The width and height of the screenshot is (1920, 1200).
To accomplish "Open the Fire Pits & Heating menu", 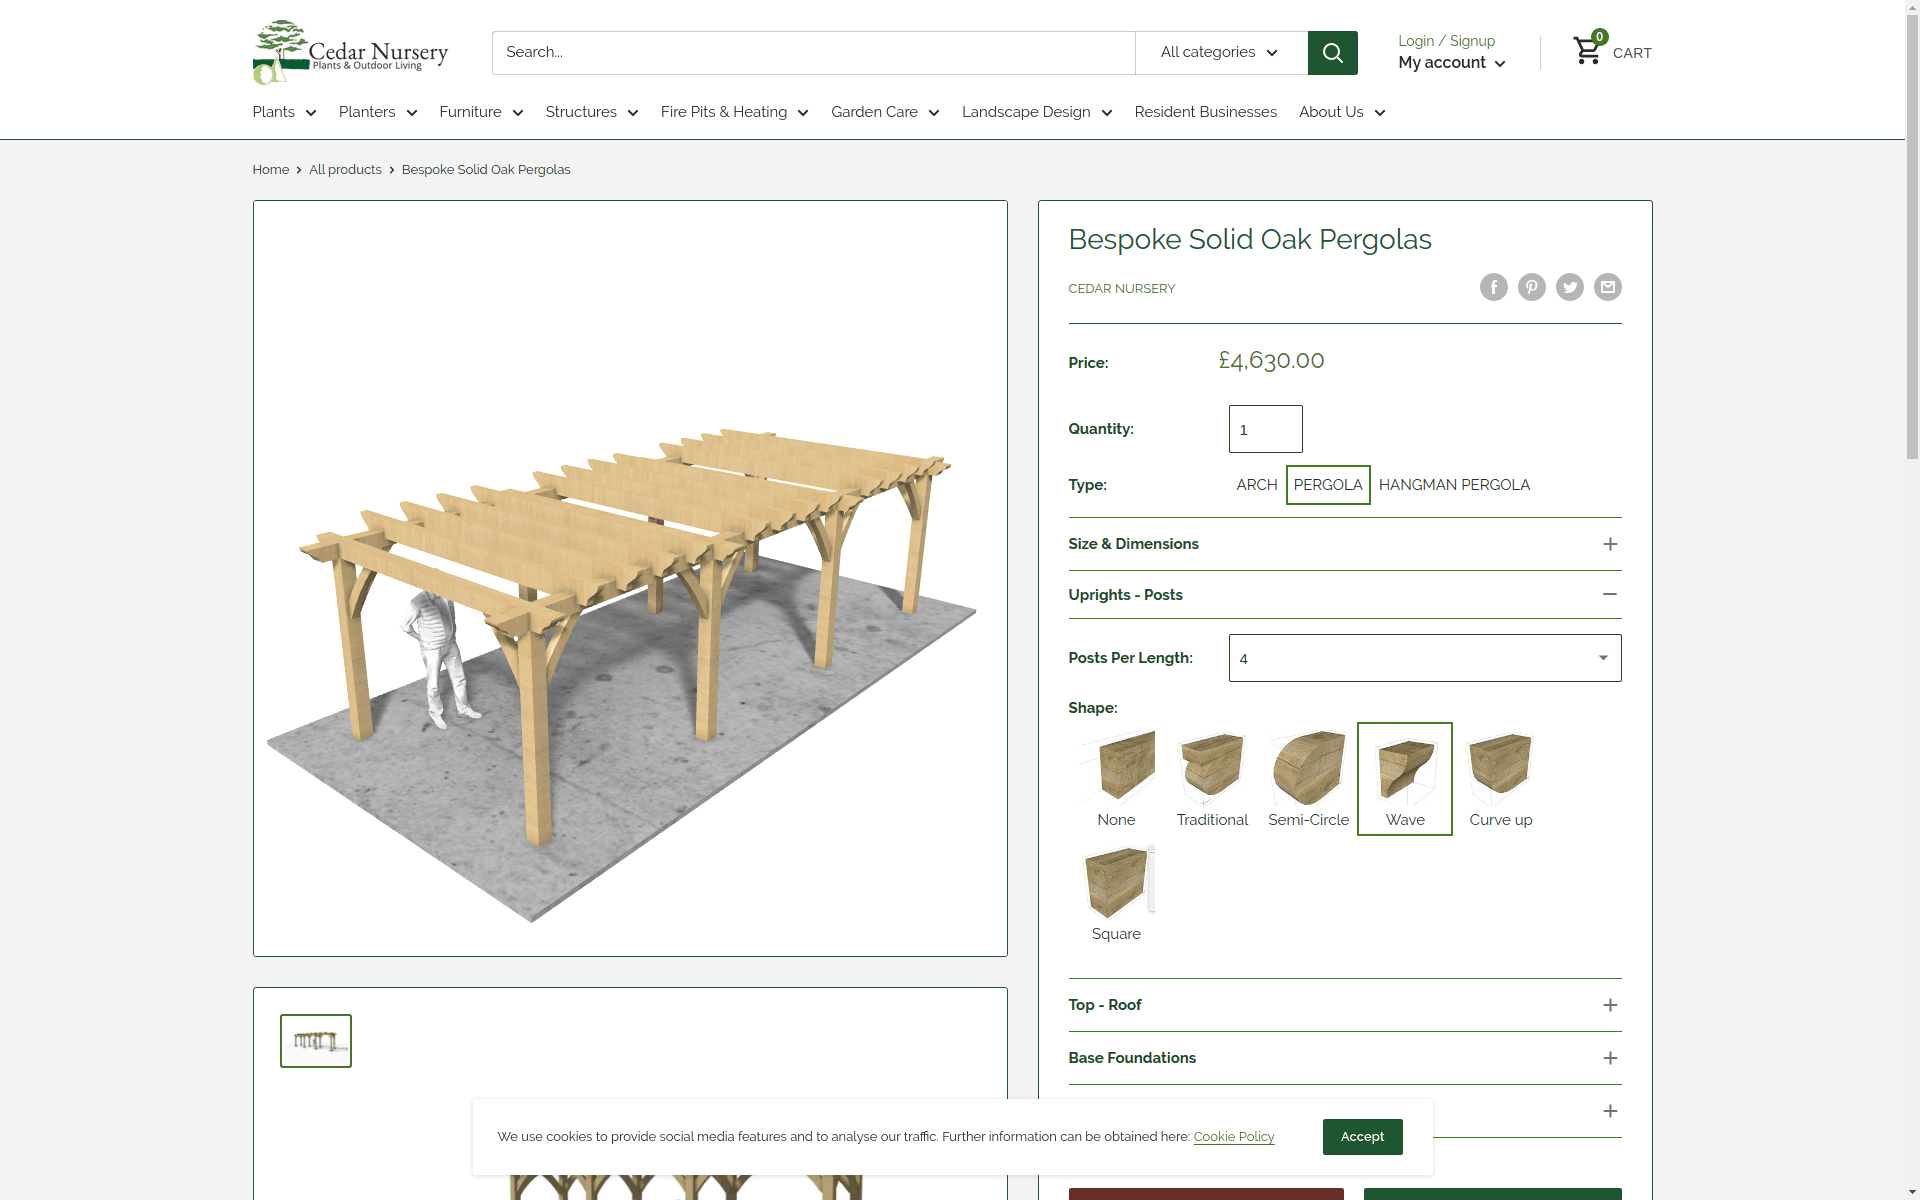I will tap(734, 112).
